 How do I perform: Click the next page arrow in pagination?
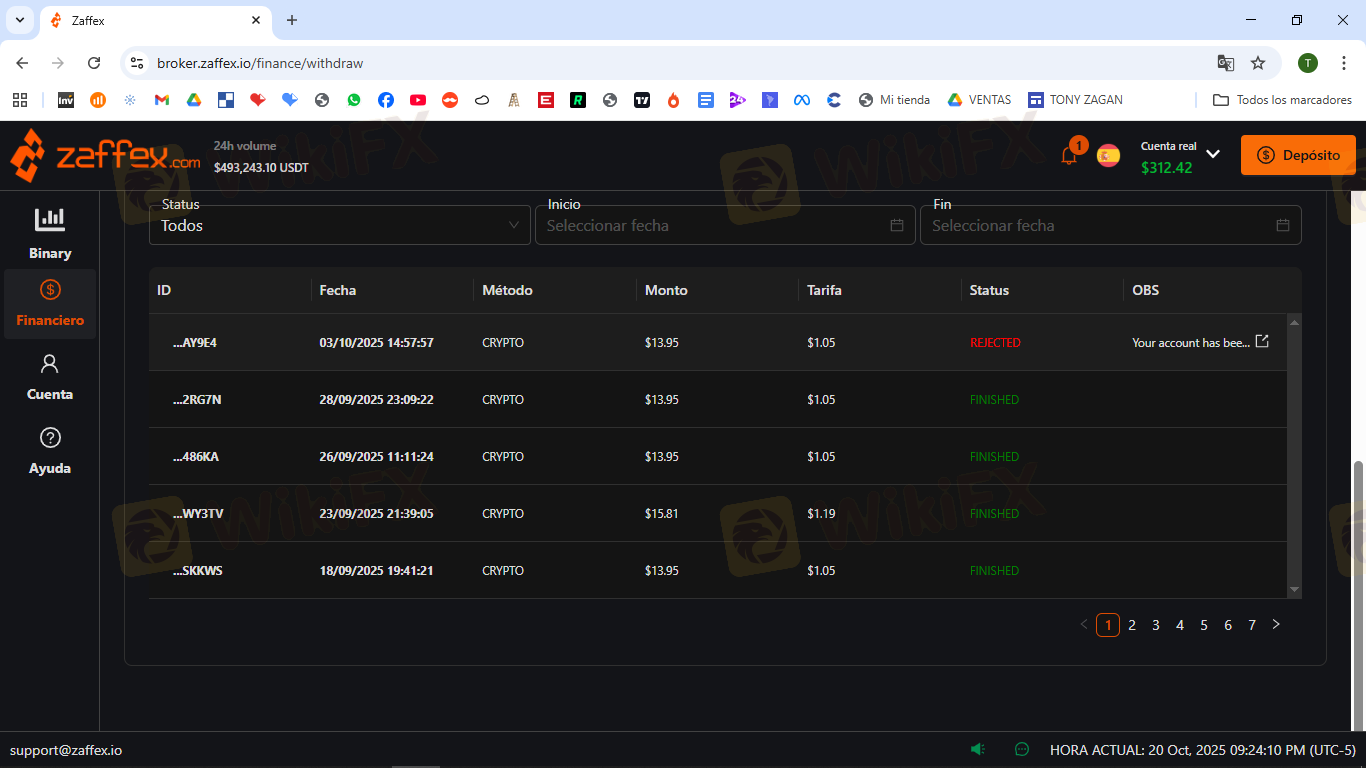click(1276, 625)
